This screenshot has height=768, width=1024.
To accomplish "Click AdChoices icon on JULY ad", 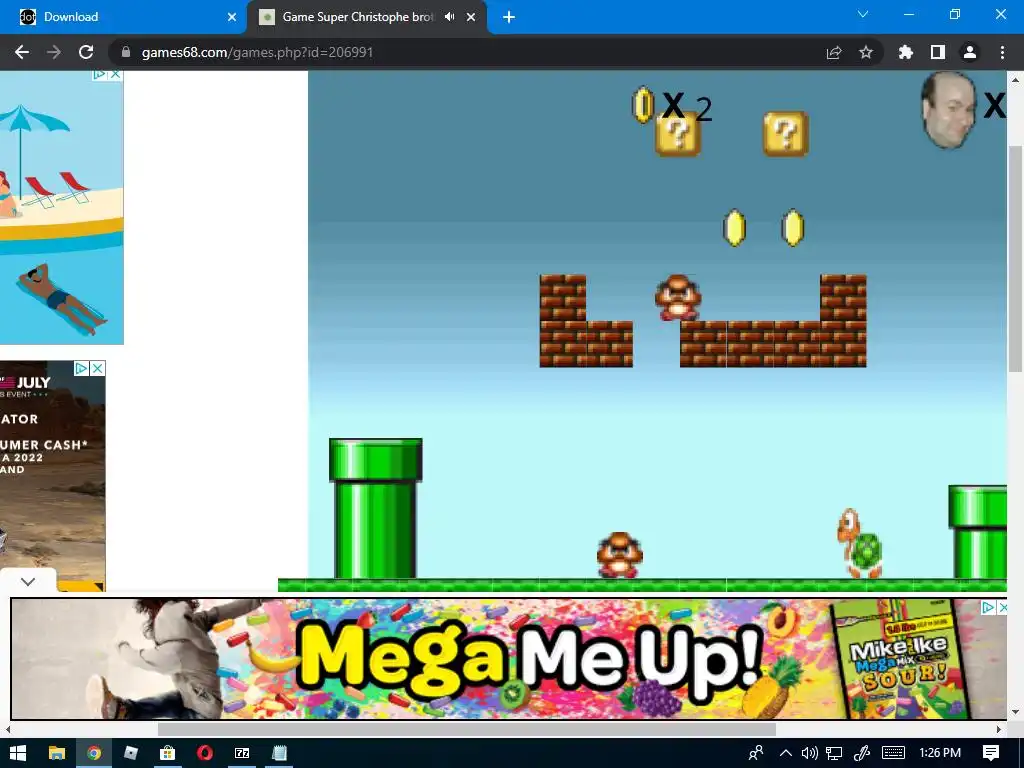I will pos(81,368).
